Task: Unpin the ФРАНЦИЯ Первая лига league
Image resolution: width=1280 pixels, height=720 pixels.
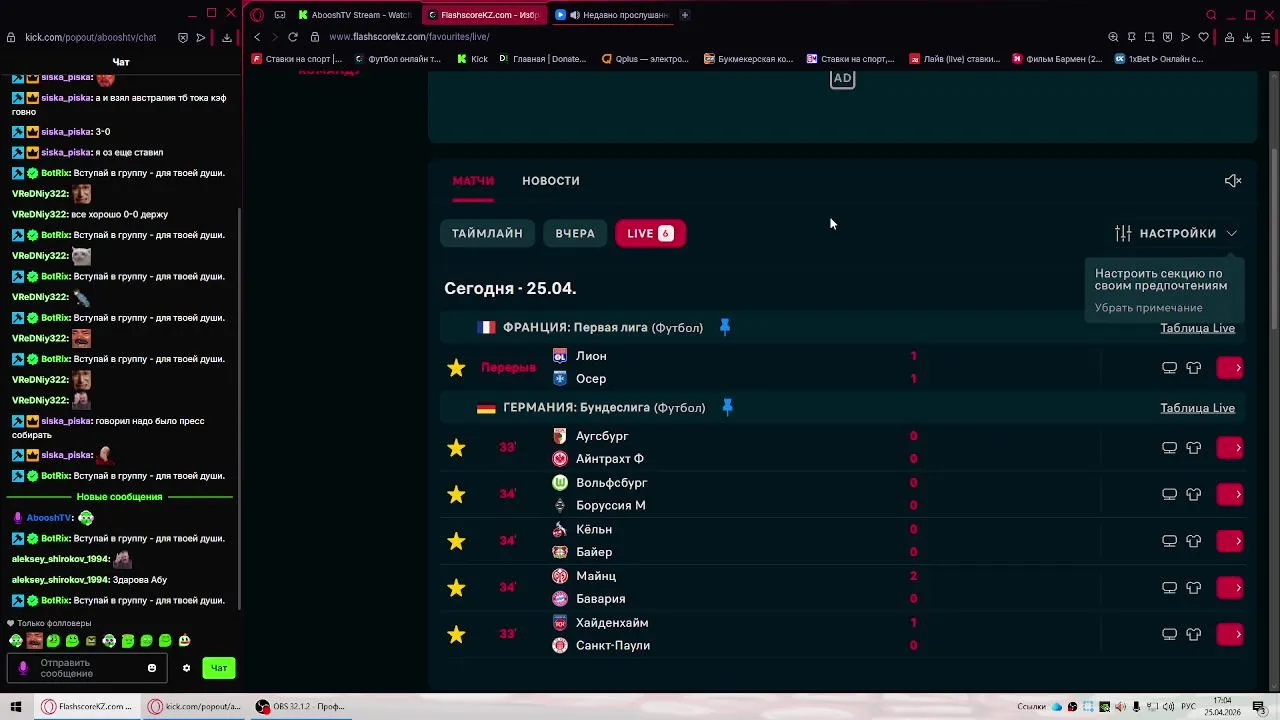Action: click(725, 327)
